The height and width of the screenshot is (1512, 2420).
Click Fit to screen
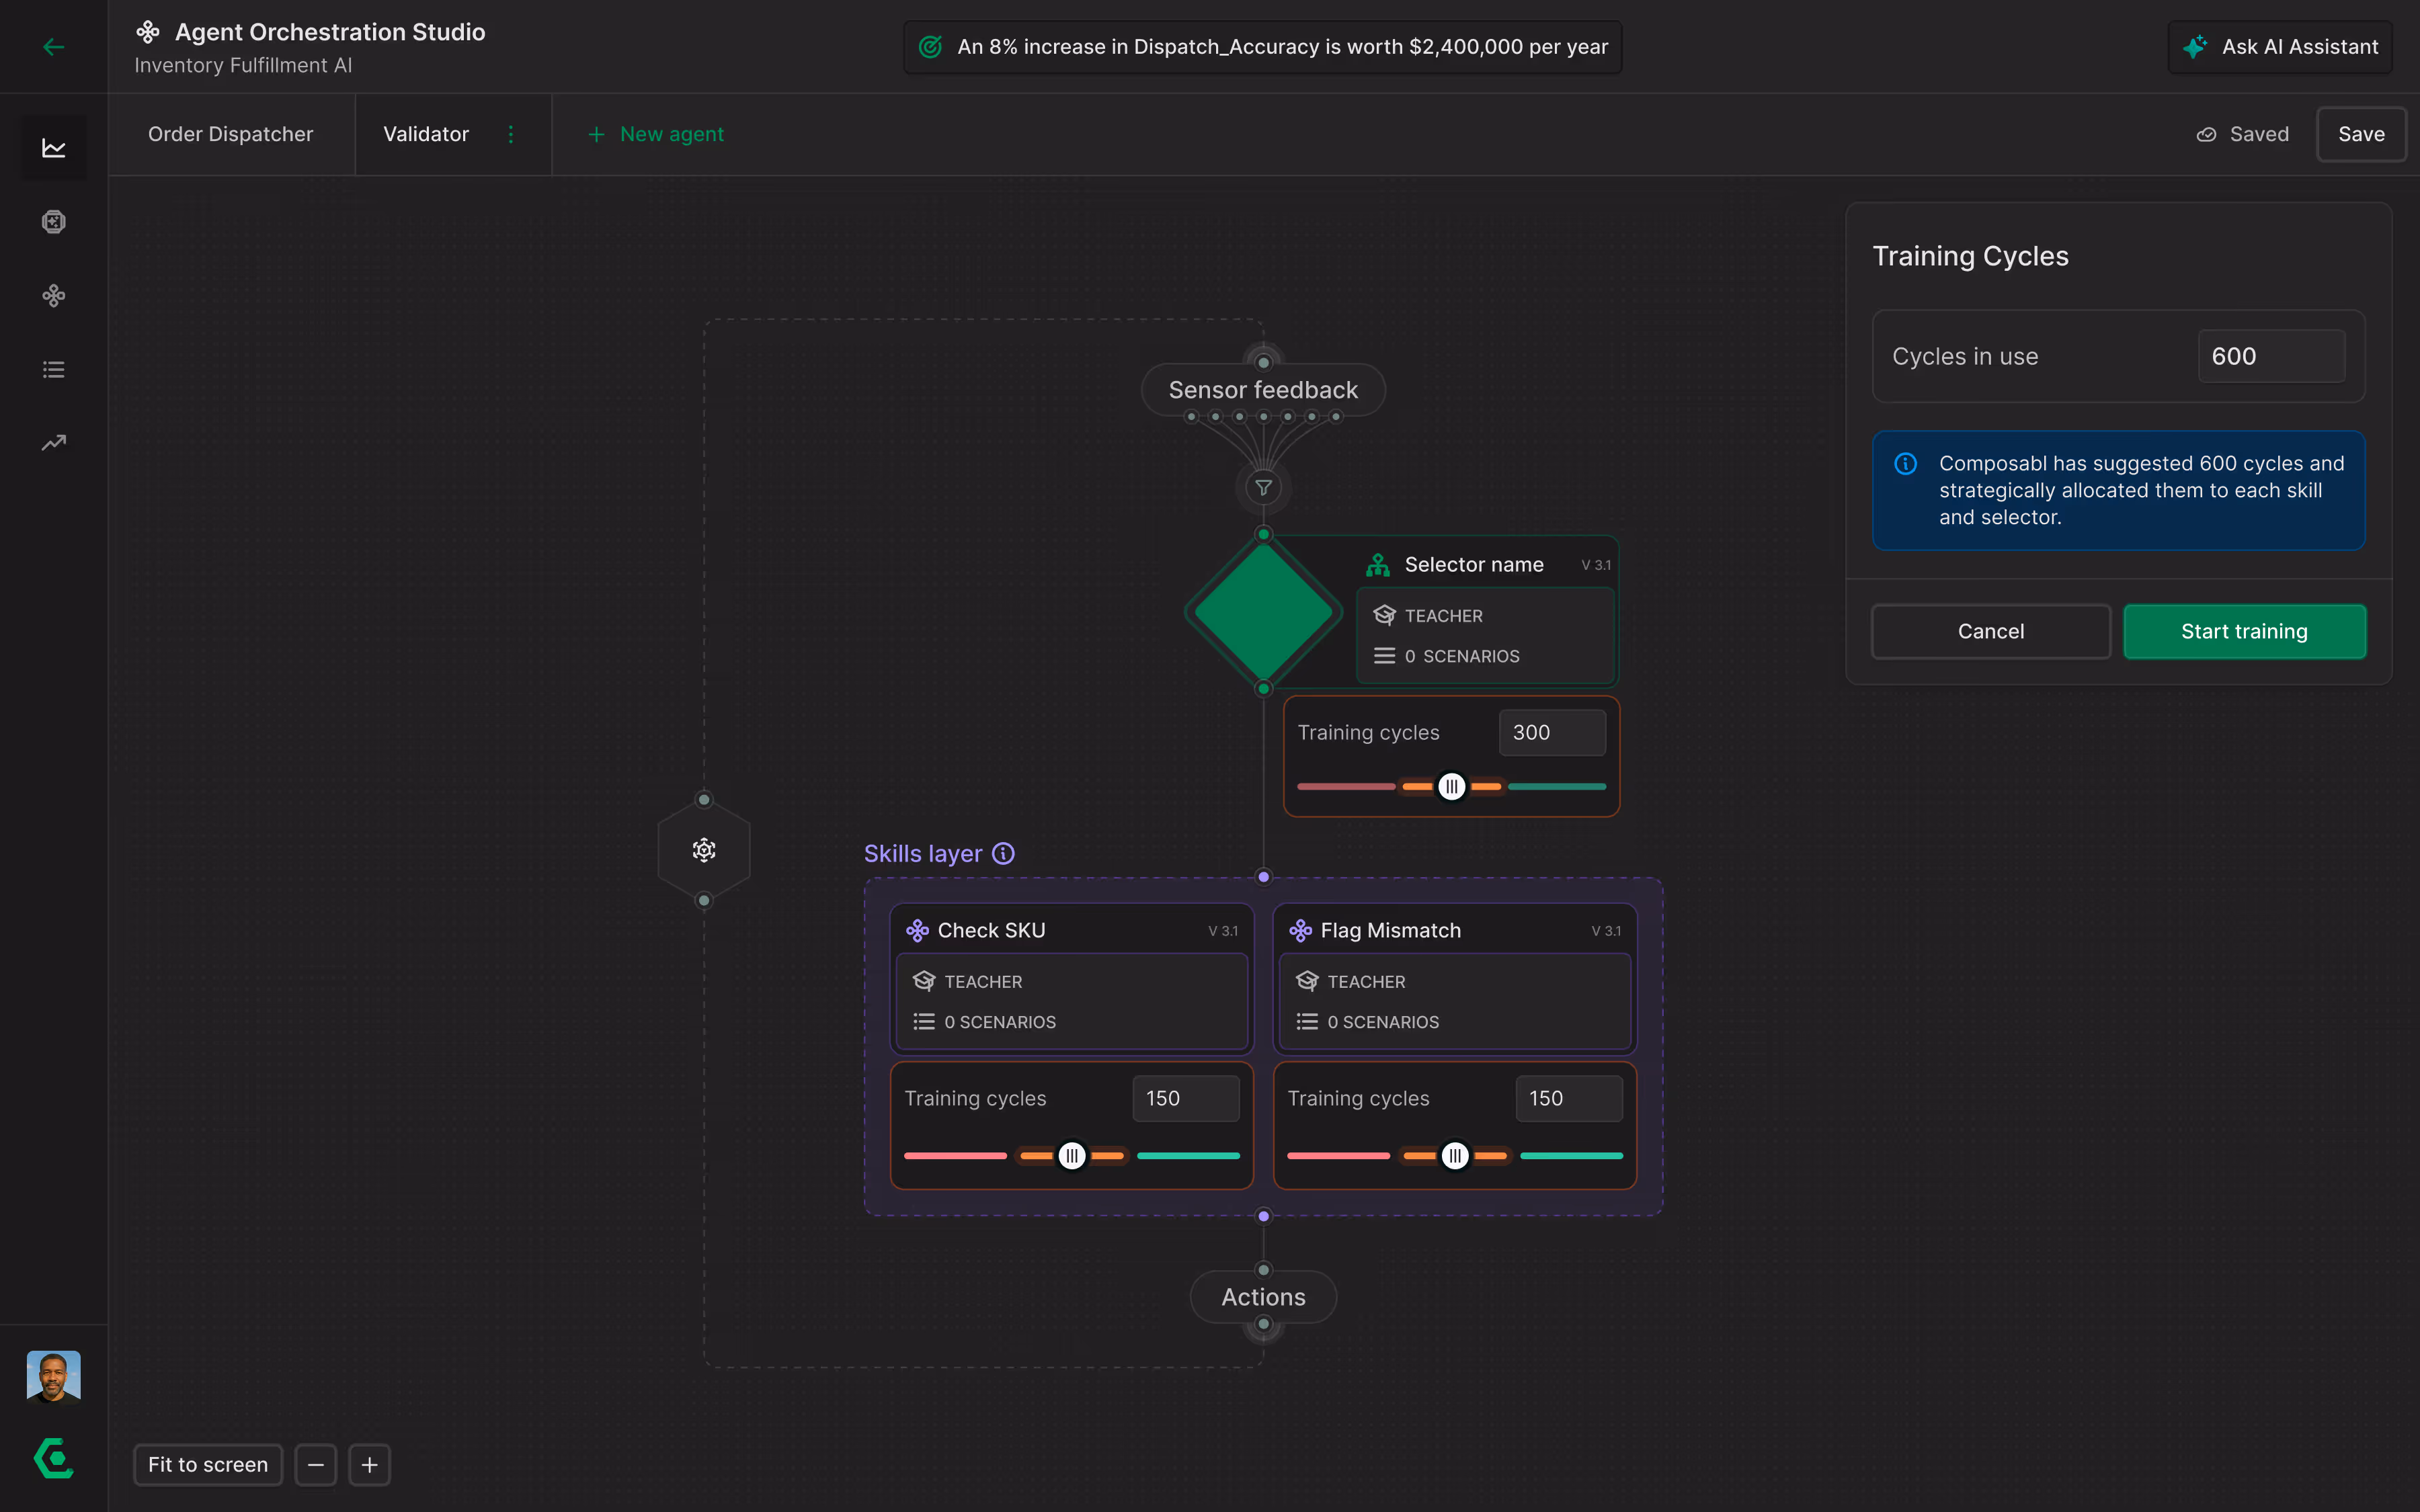(208, 1465)
